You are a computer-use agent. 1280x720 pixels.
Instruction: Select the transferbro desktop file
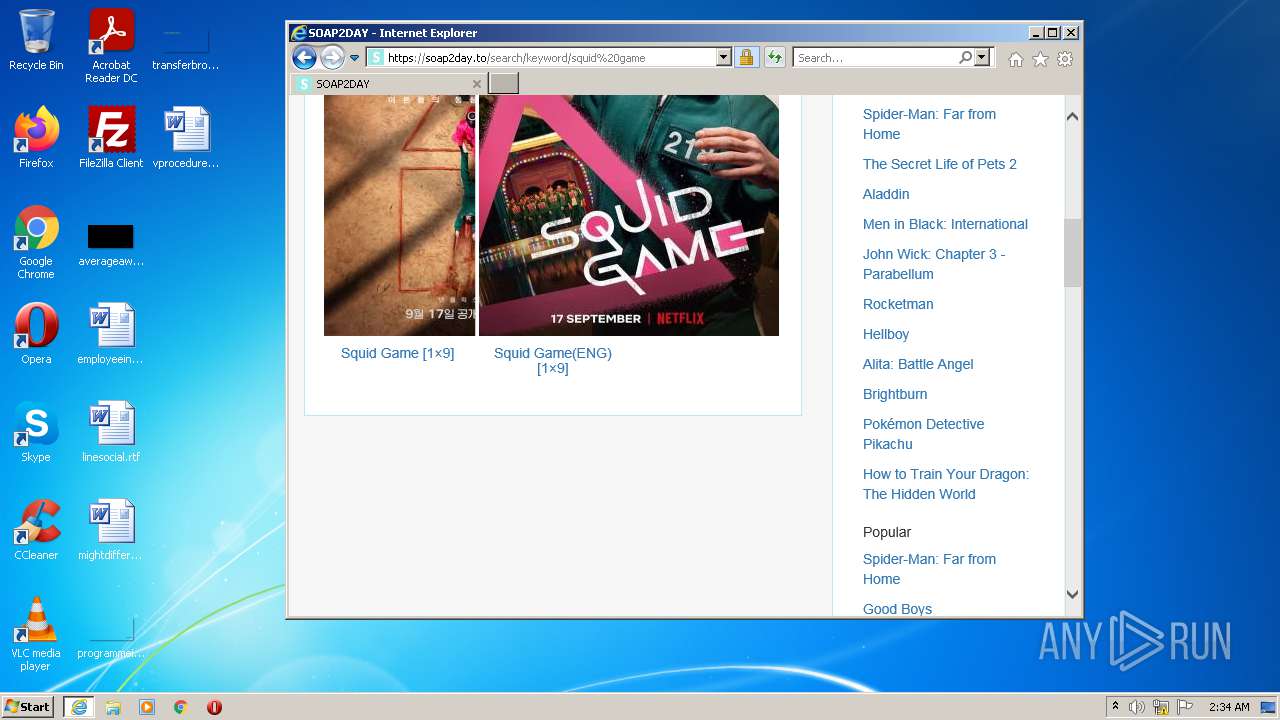(x=186, y=48)
